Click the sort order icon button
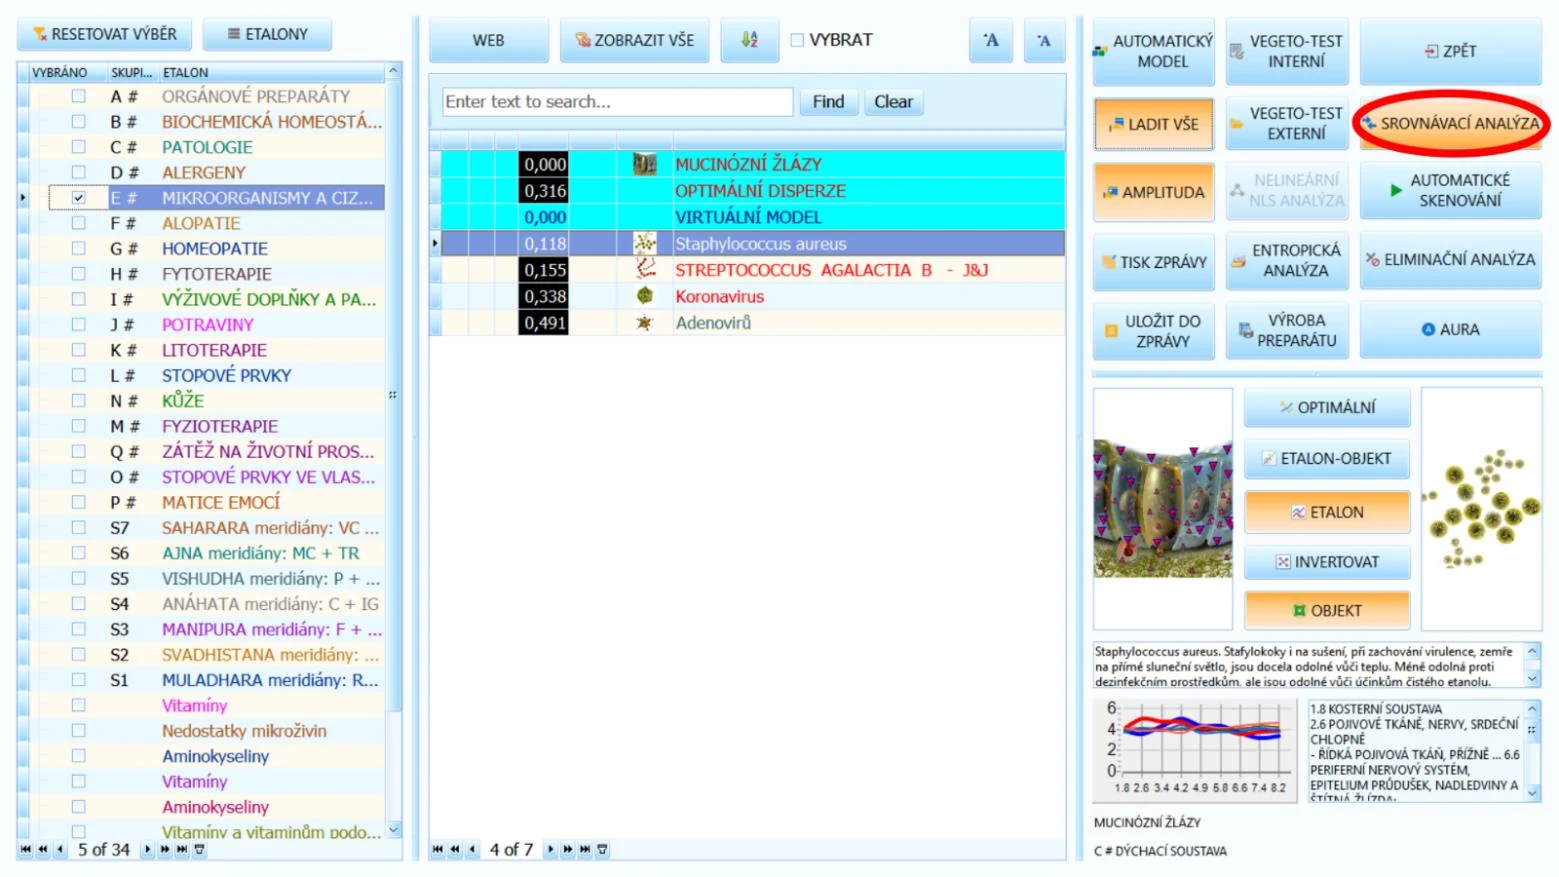 tap(749, 40)
